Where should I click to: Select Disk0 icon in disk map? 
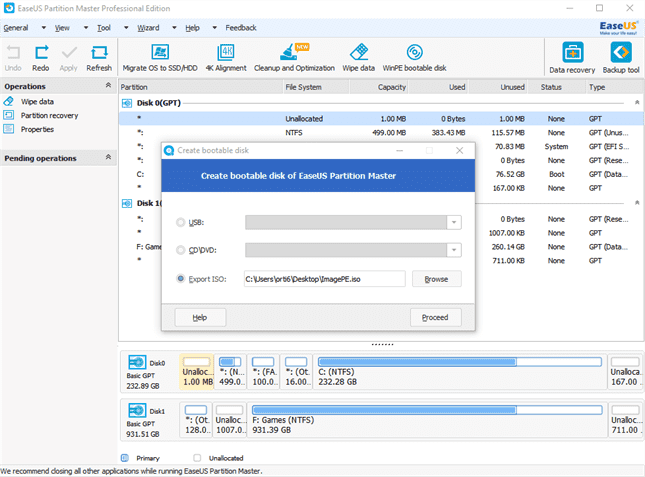tap(137, 362)
